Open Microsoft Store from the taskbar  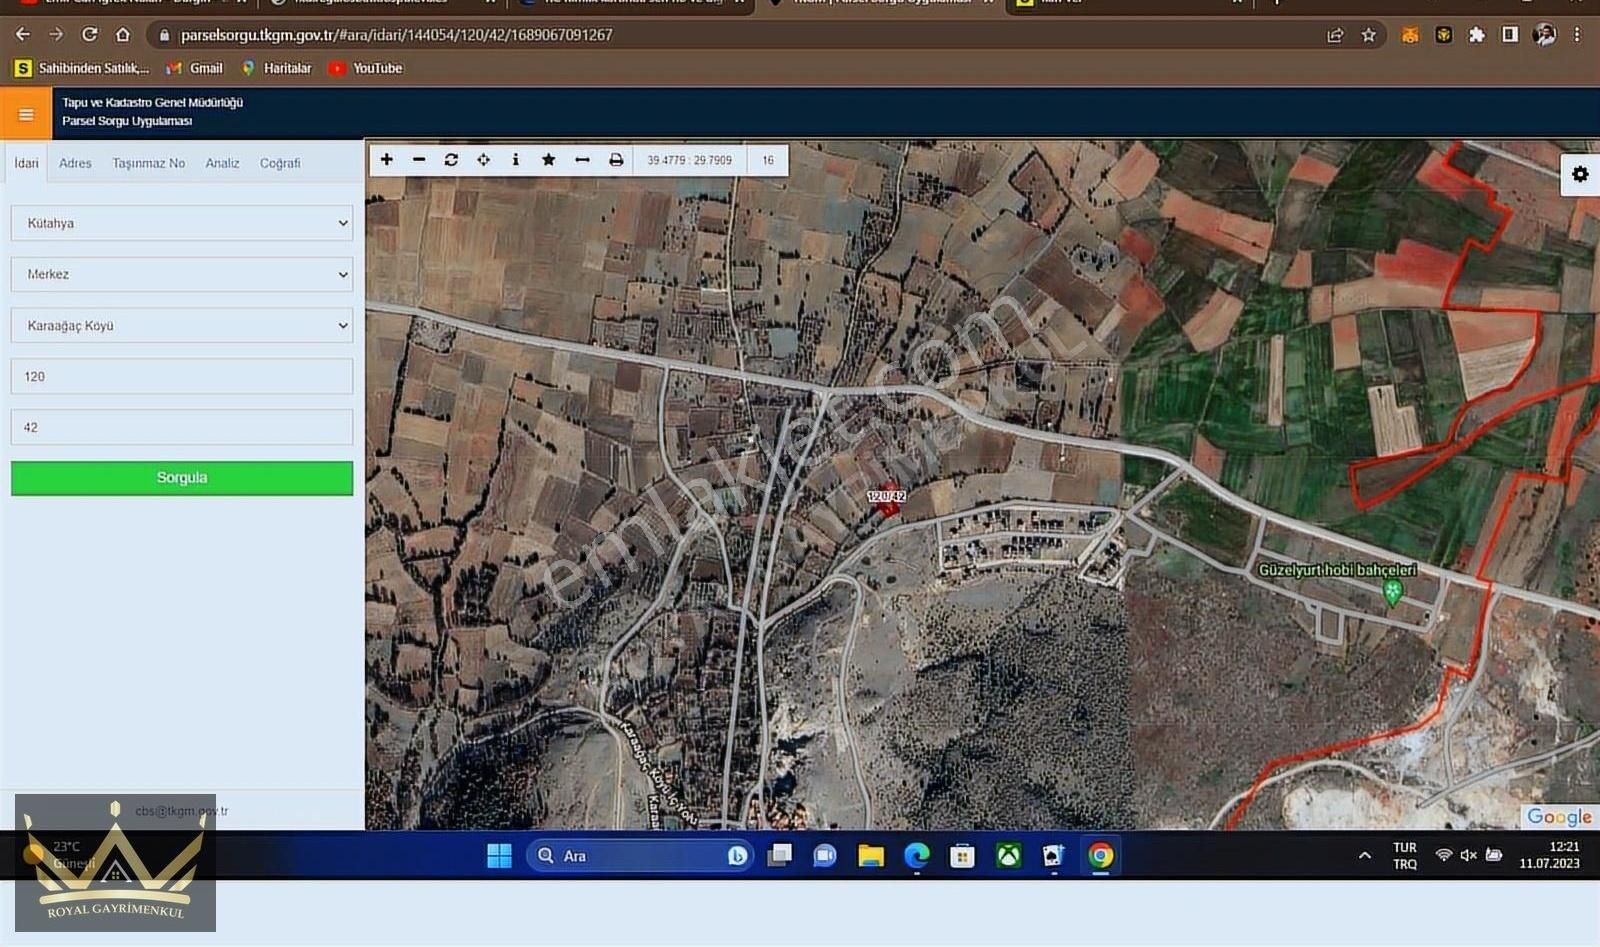pos(962,856)
